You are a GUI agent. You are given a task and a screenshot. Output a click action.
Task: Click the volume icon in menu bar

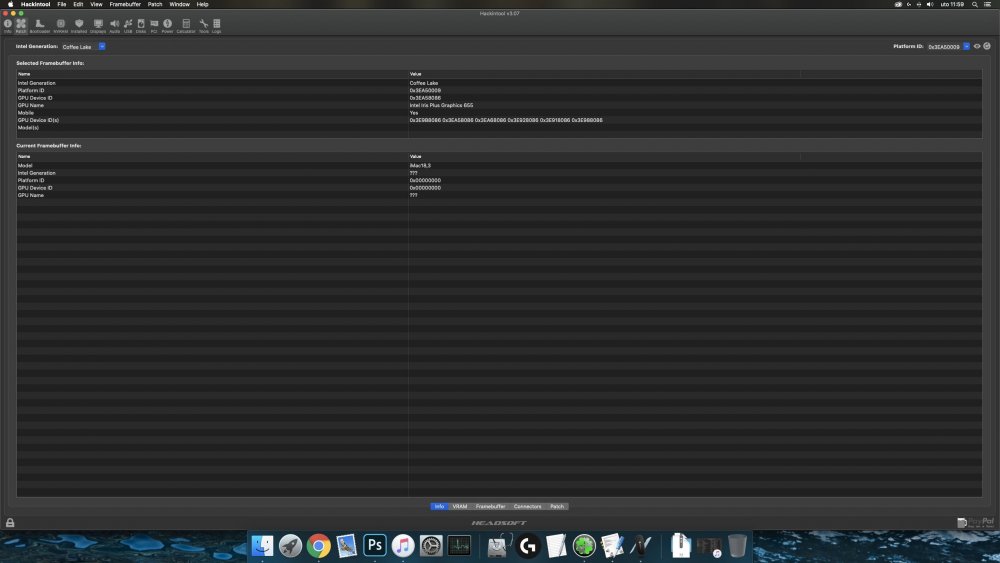(930, 4)
